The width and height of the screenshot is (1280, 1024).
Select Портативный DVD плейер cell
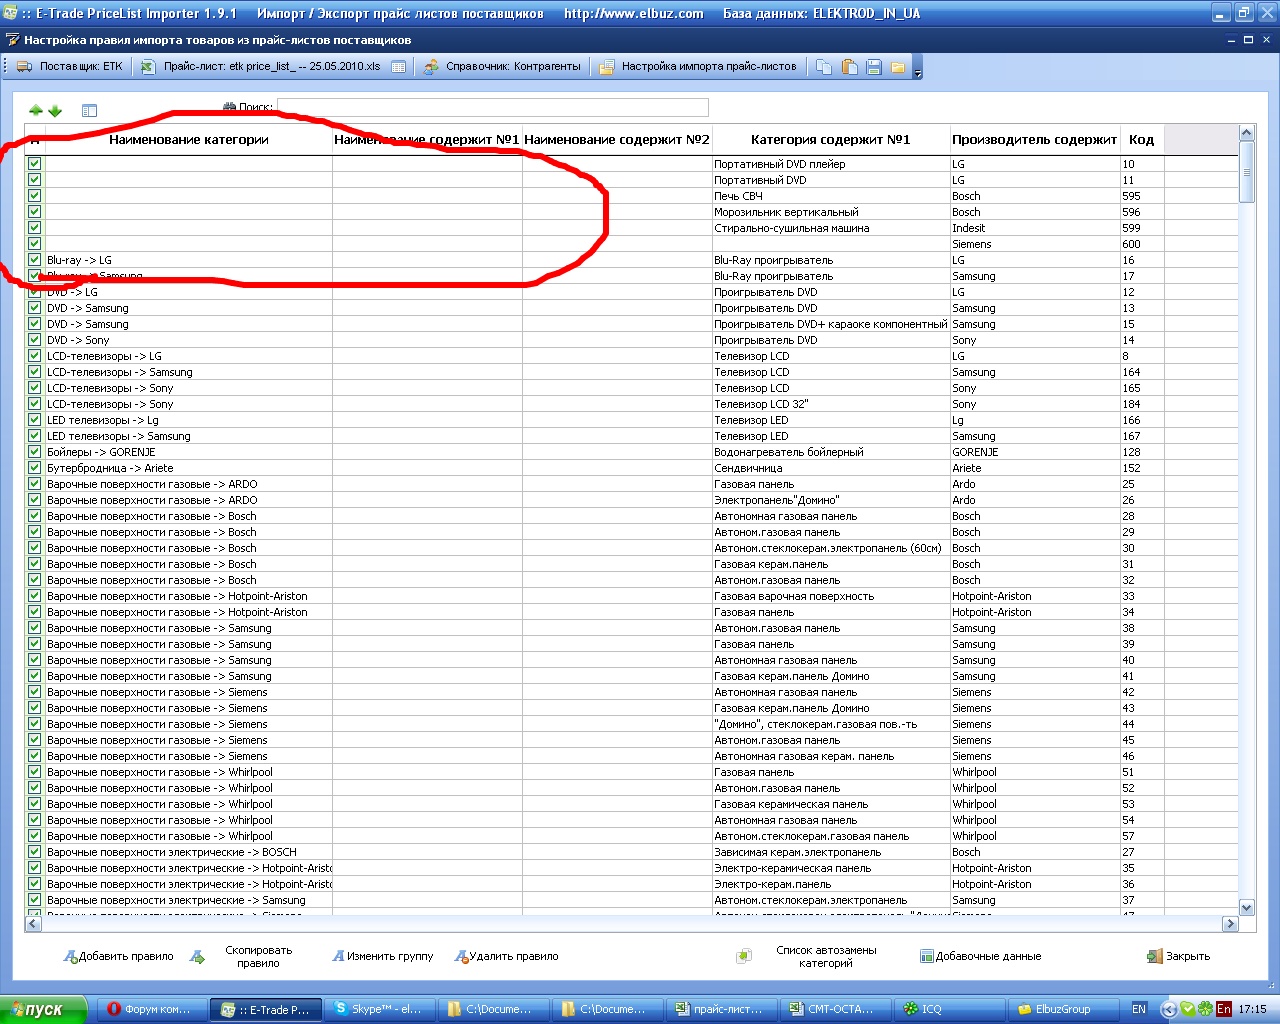[x=831, y=164]
